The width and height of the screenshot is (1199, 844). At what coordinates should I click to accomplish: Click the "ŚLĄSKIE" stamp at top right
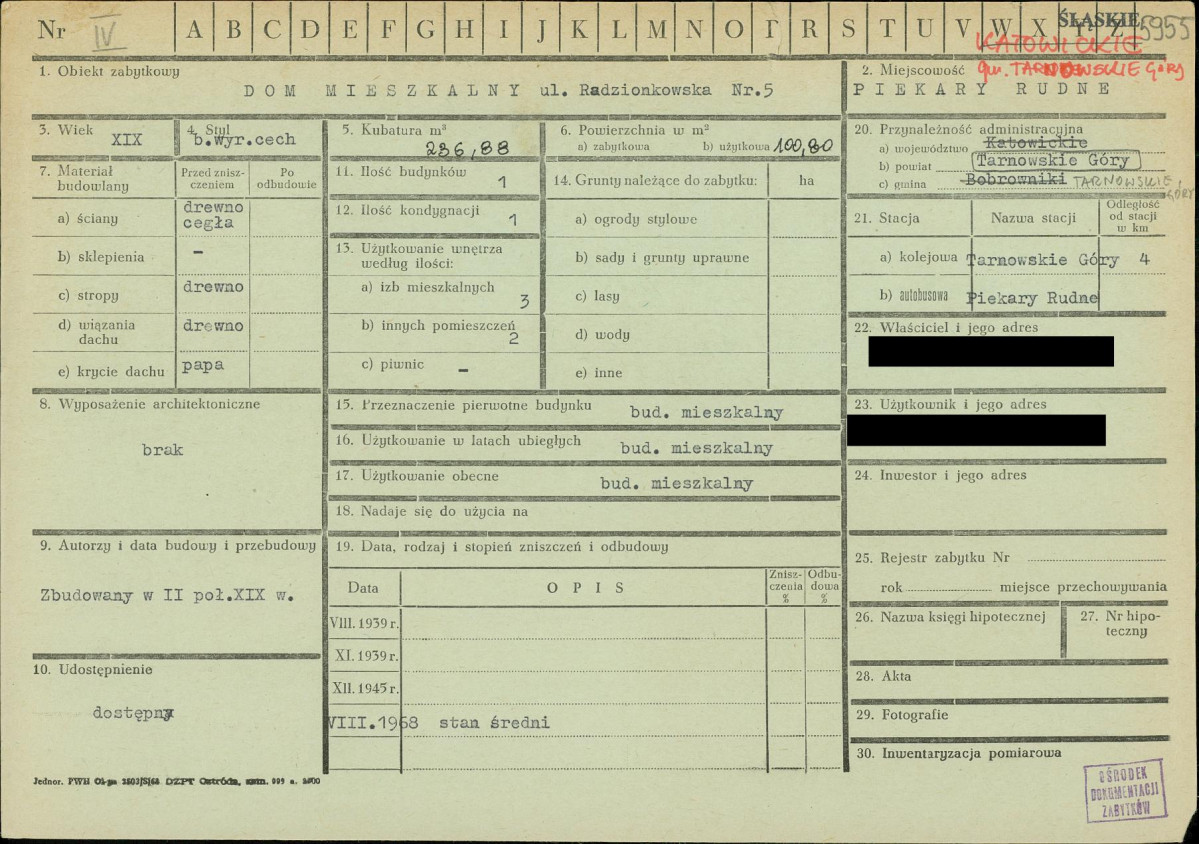point(1098,20)
